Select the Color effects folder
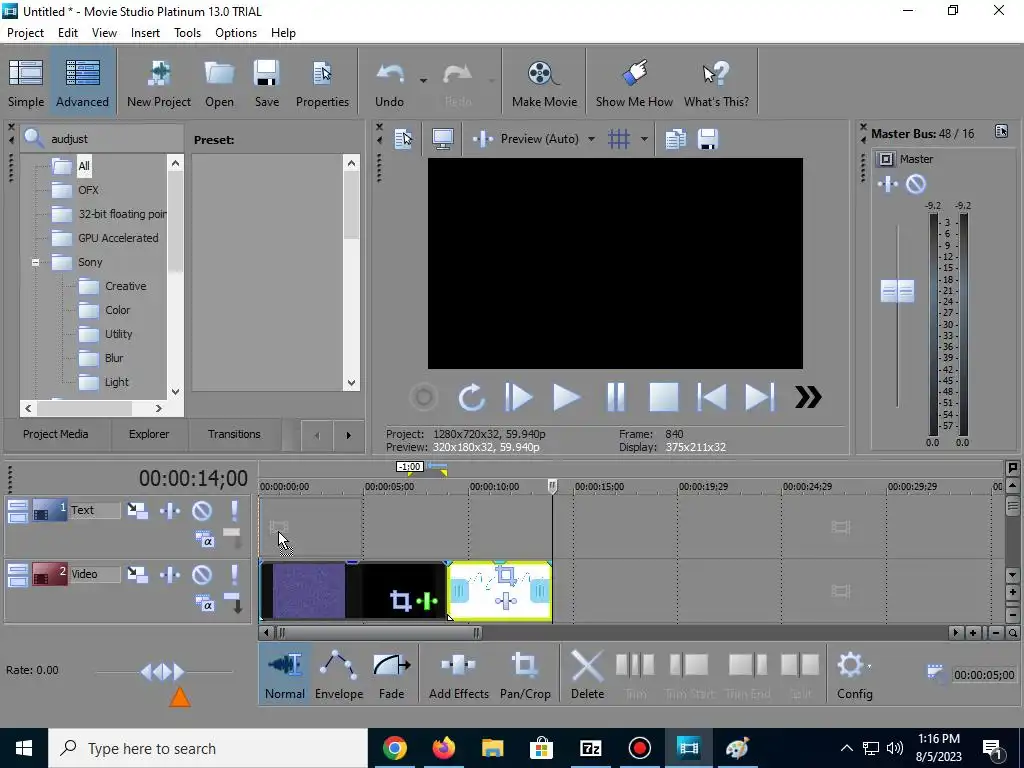 [x=118, y=310]
